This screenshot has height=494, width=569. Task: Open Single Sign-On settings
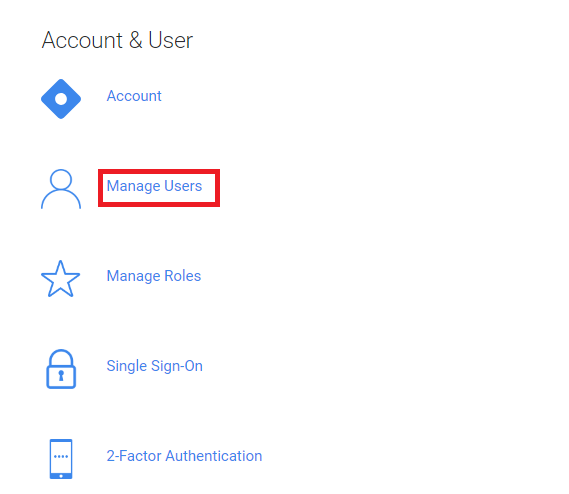pyautogui.click(x=155, y=366)
